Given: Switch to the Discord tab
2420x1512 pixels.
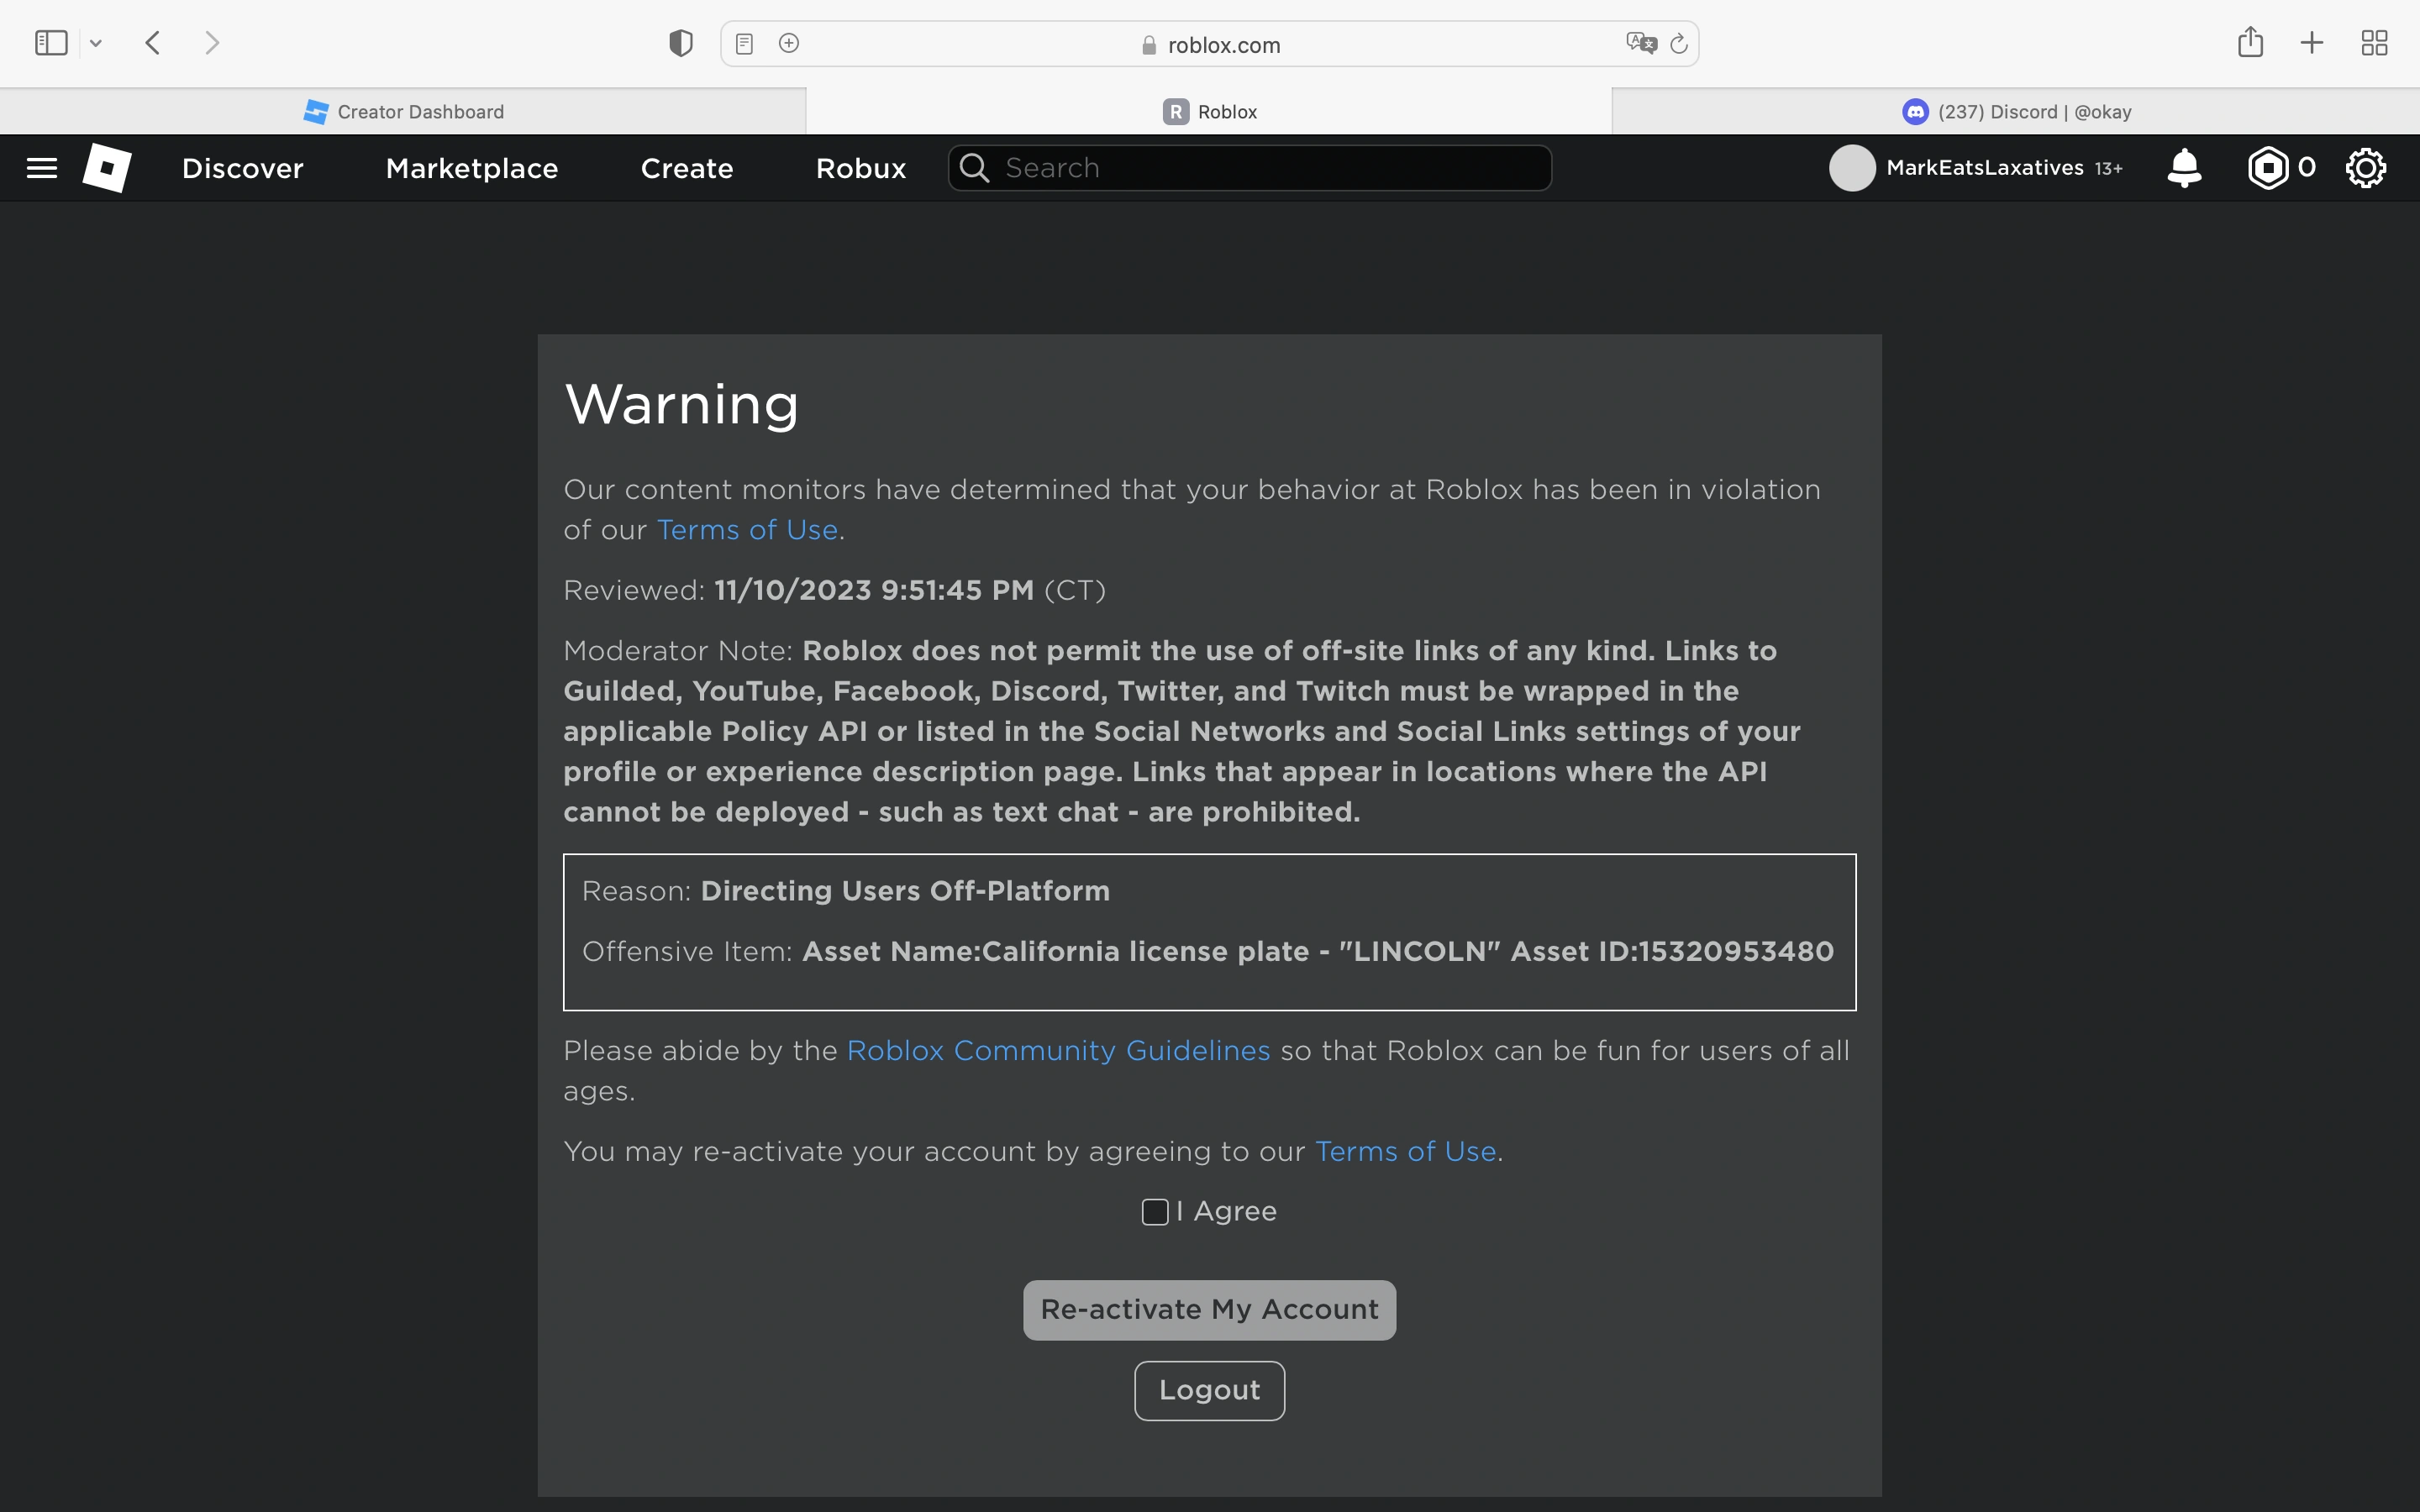Looking at the screenshot, I should pos(2016,112).
